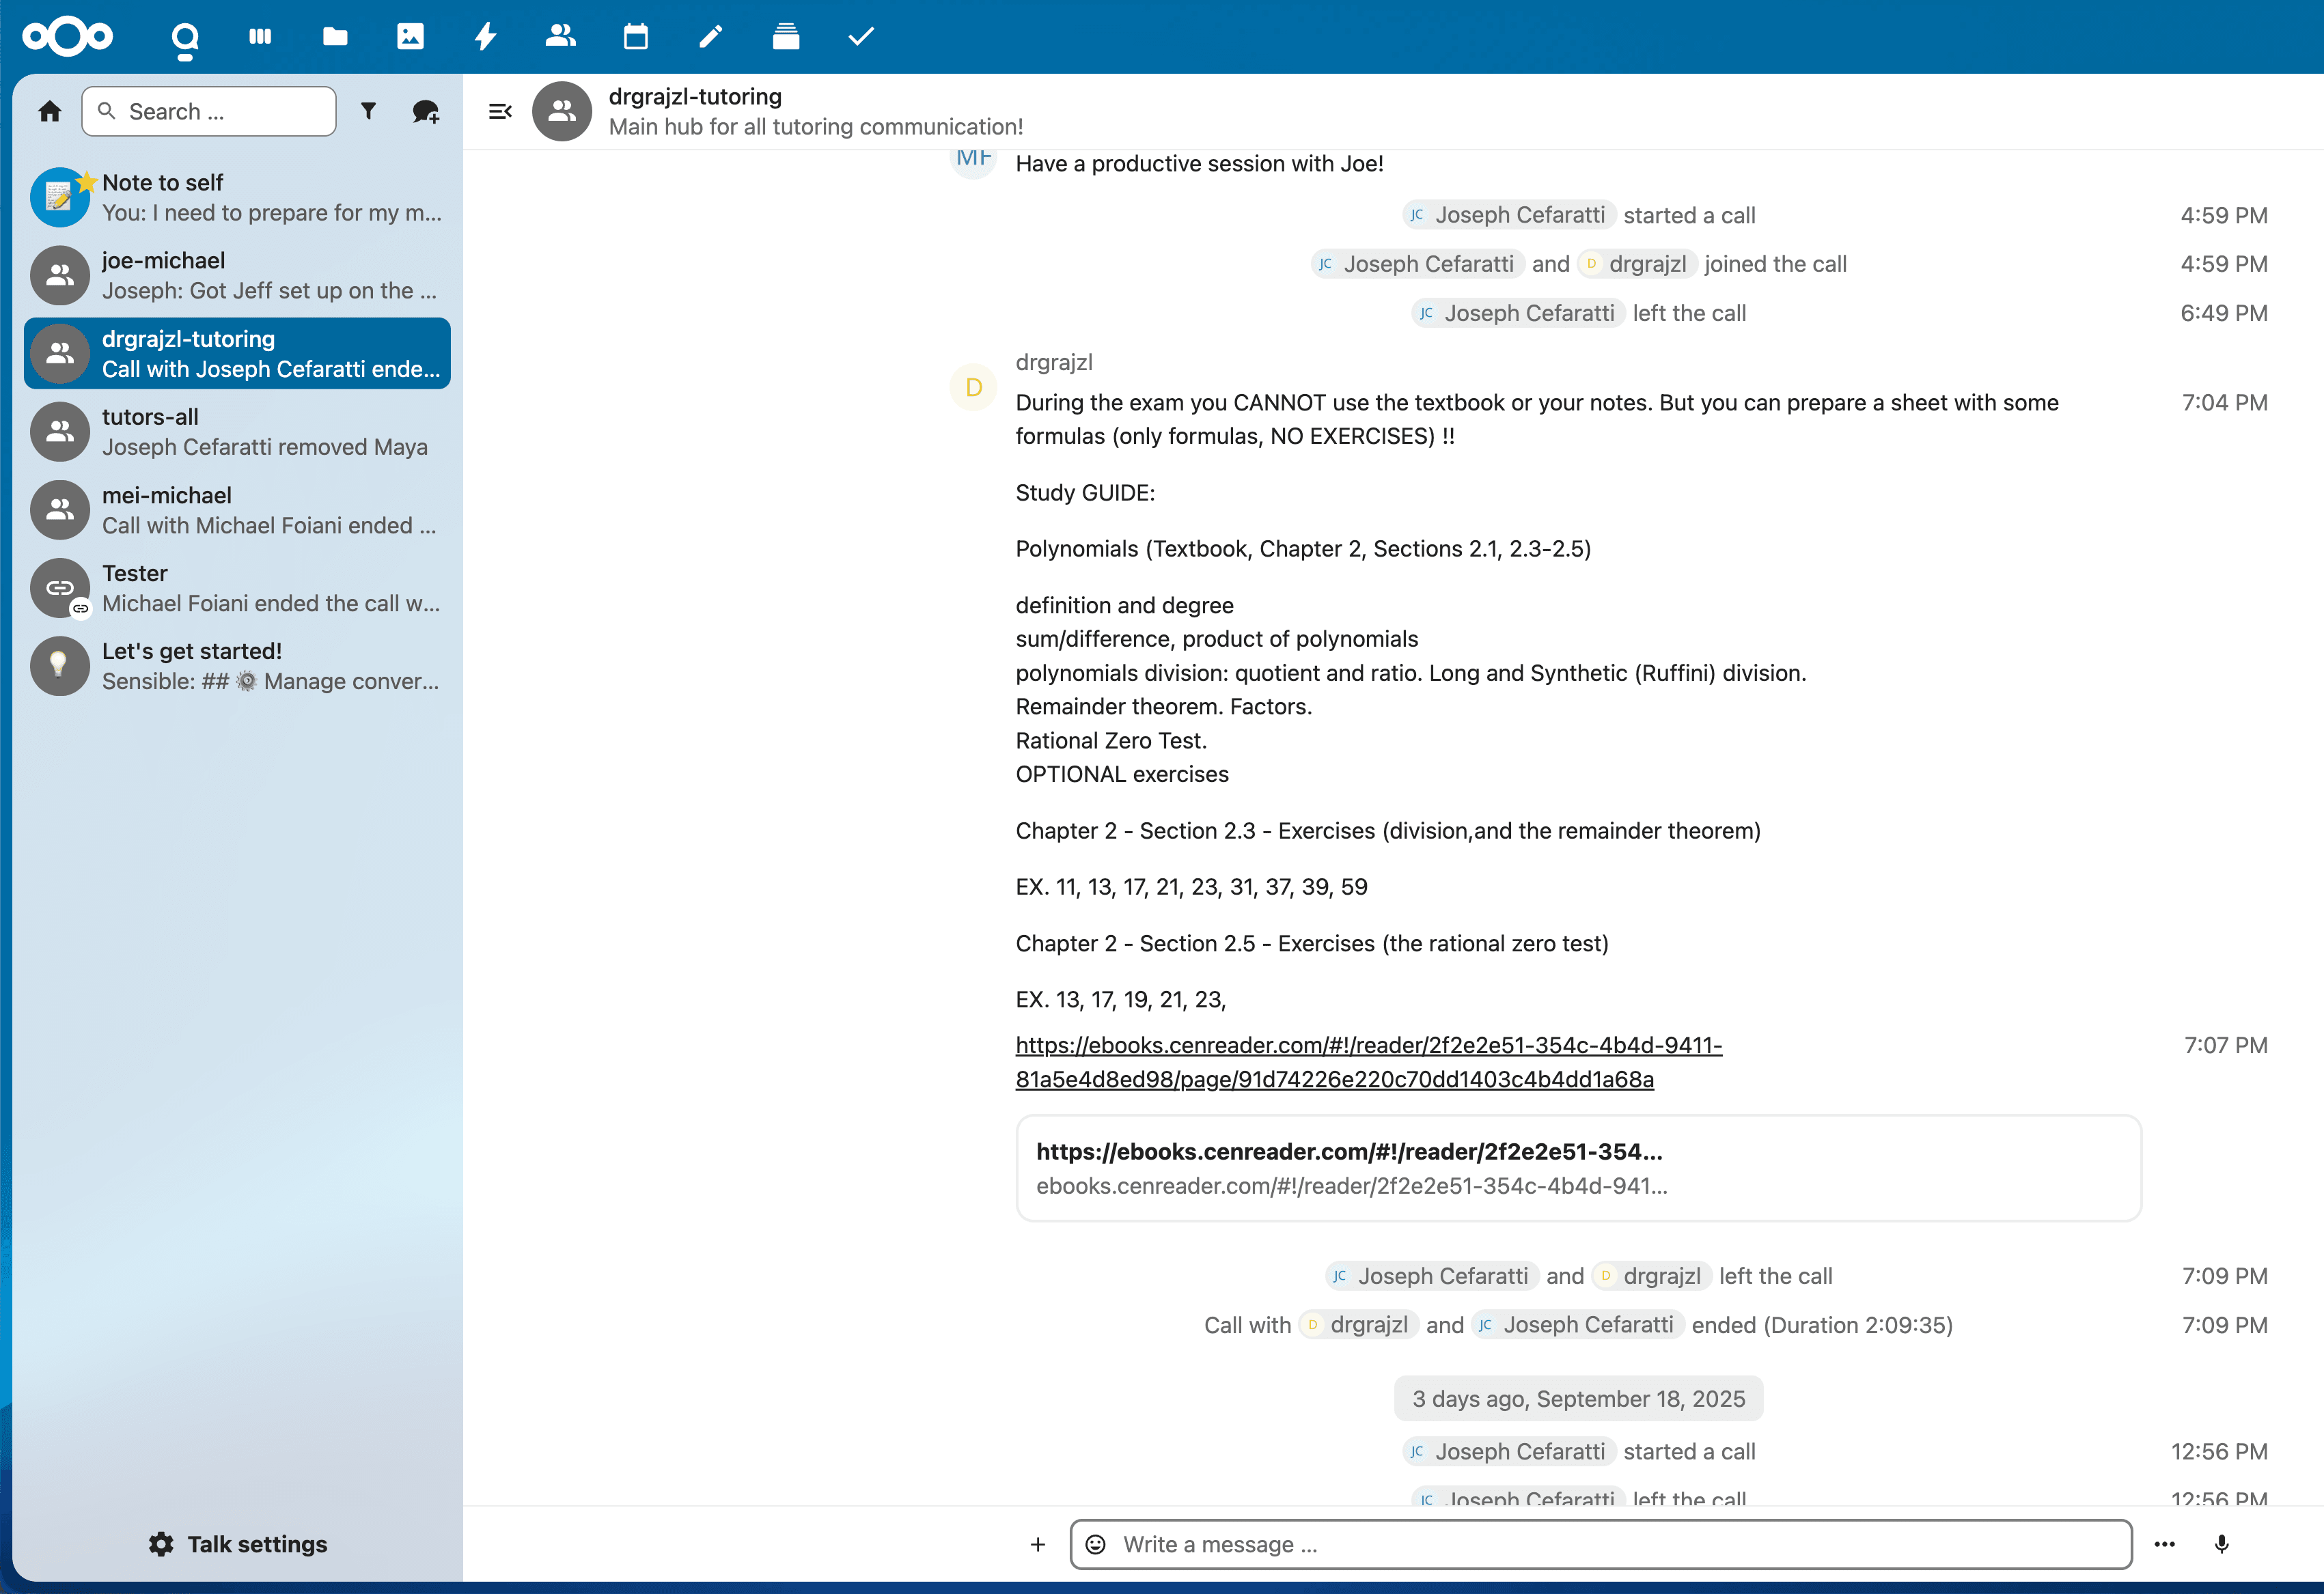Click the Nextcloud logo
The height and width of the screenshot is (1594, 2324).
(67, 36)
